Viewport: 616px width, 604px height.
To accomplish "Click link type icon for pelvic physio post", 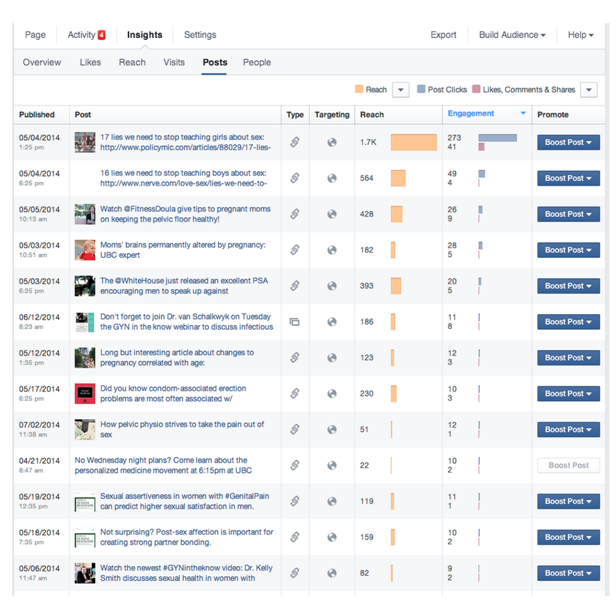I will coord(295,430).
